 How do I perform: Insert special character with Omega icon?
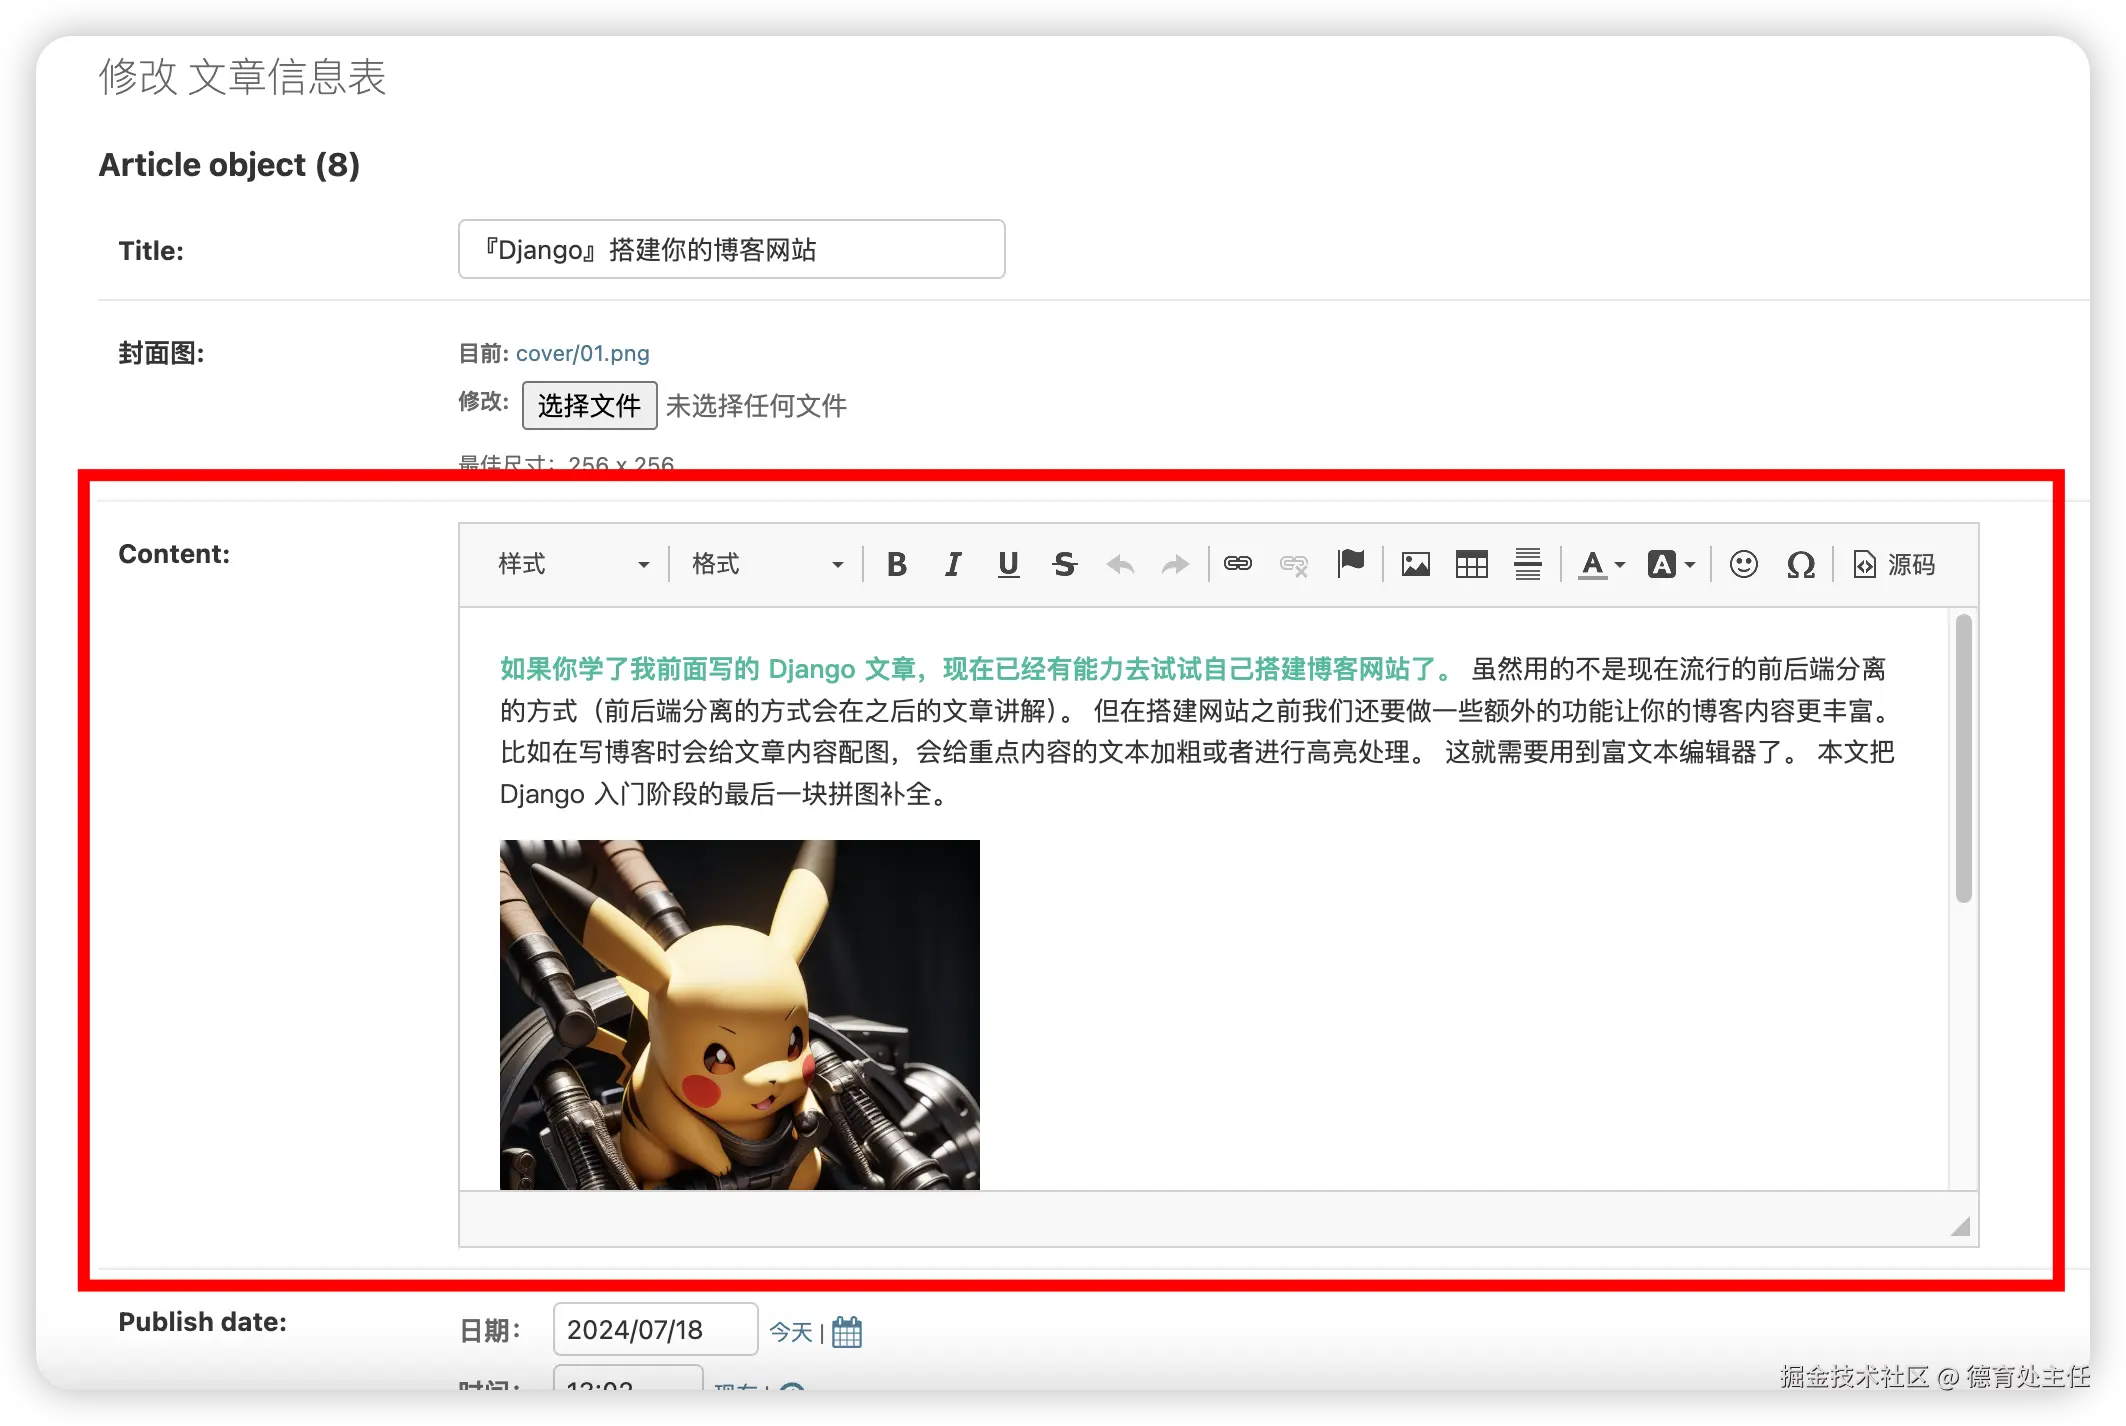pos(1800,565)
